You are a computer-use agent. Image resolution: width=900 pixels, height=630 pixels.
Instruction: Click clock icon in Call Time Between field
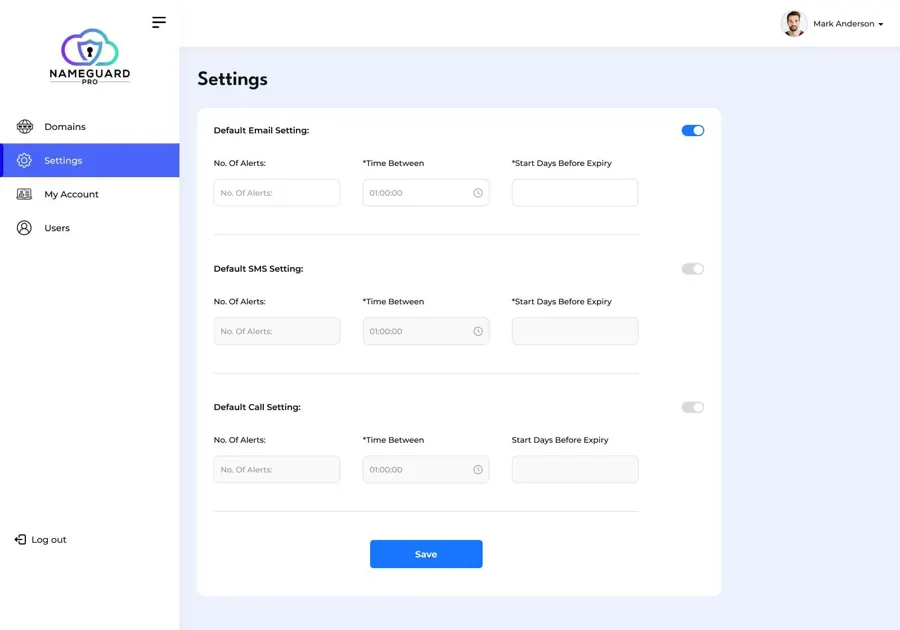coord(478,469)
